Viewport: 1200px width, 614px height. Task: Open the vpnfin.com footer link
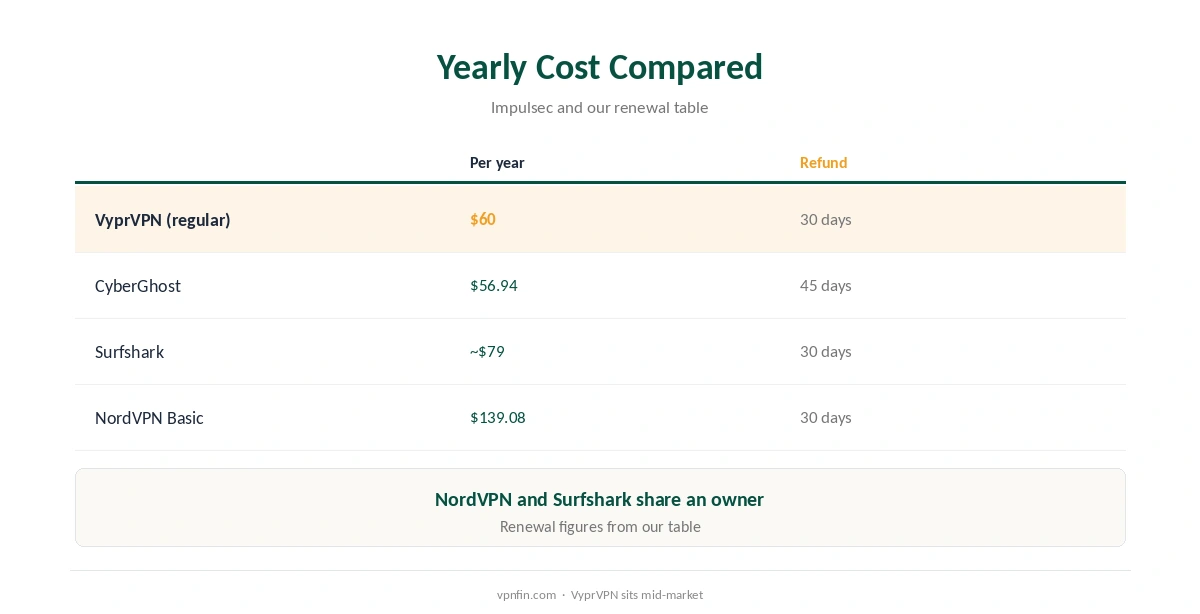click(x=526, y=594)
